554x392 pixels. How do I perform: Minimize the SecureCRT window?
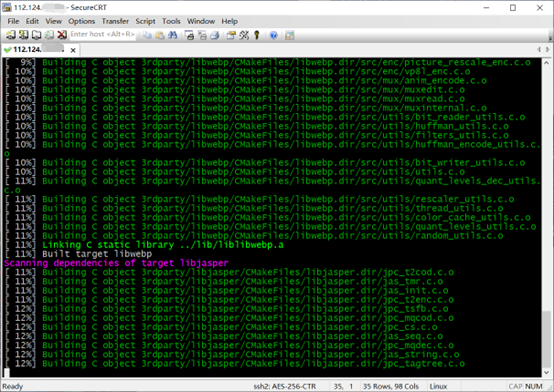click(x=487, y=7)
